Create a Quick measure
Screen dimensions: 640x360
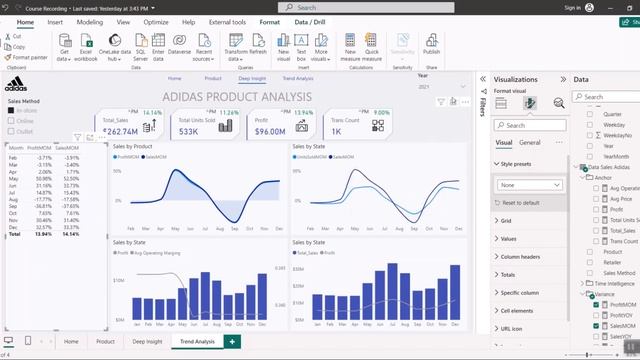click(x=371, y=47)
